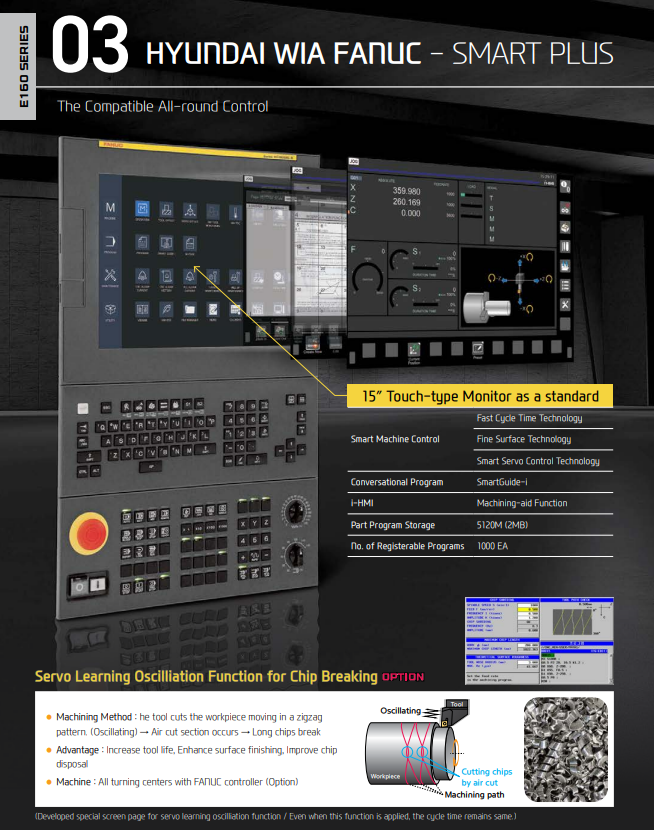The image size is (654, 830).
Task: Tap the Operation icon in the HMI menu
Action: 142,209
